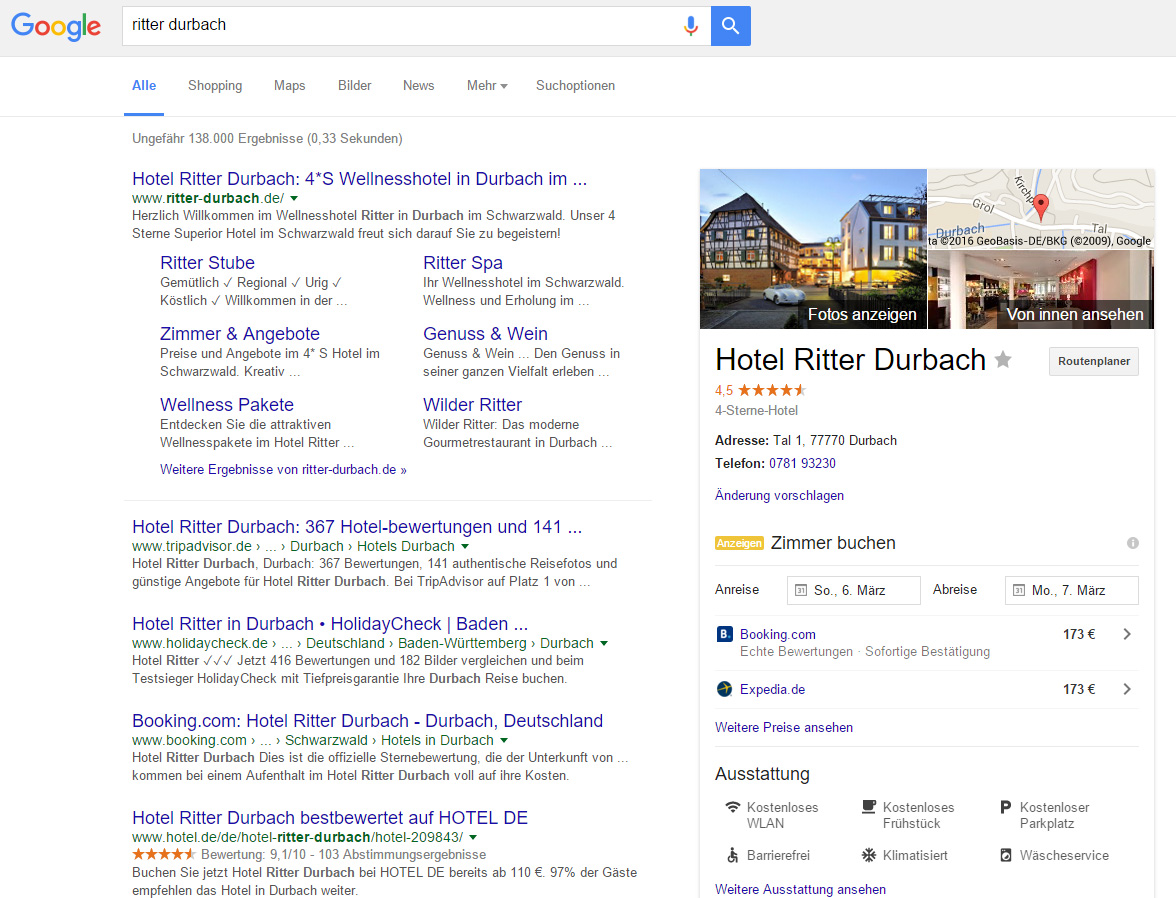Open Suchoptionen search tools
This screenshot has width=1176, height=898.
[575, 86]
